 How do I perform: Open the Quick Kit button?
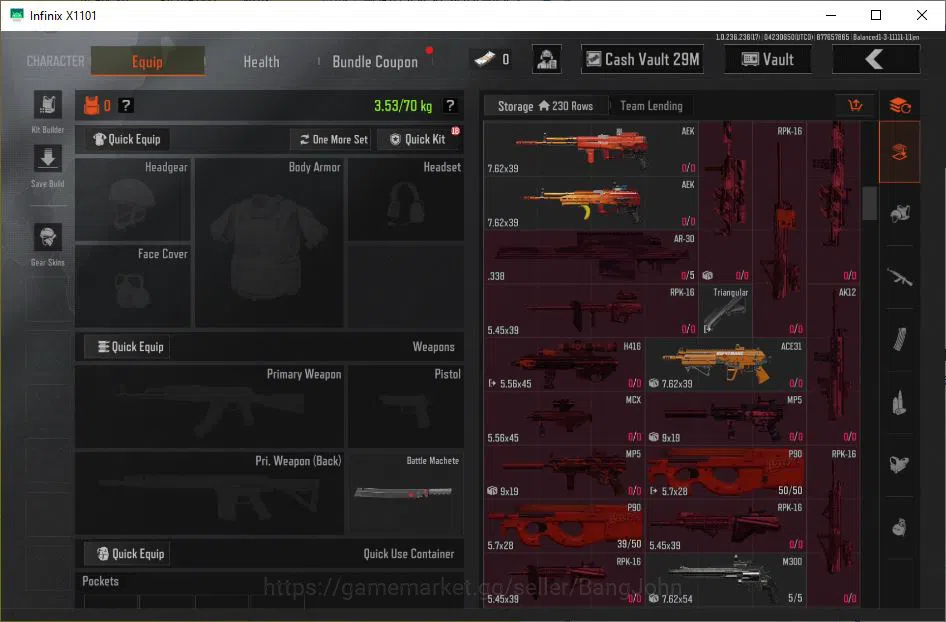click(x=418, y=139)
